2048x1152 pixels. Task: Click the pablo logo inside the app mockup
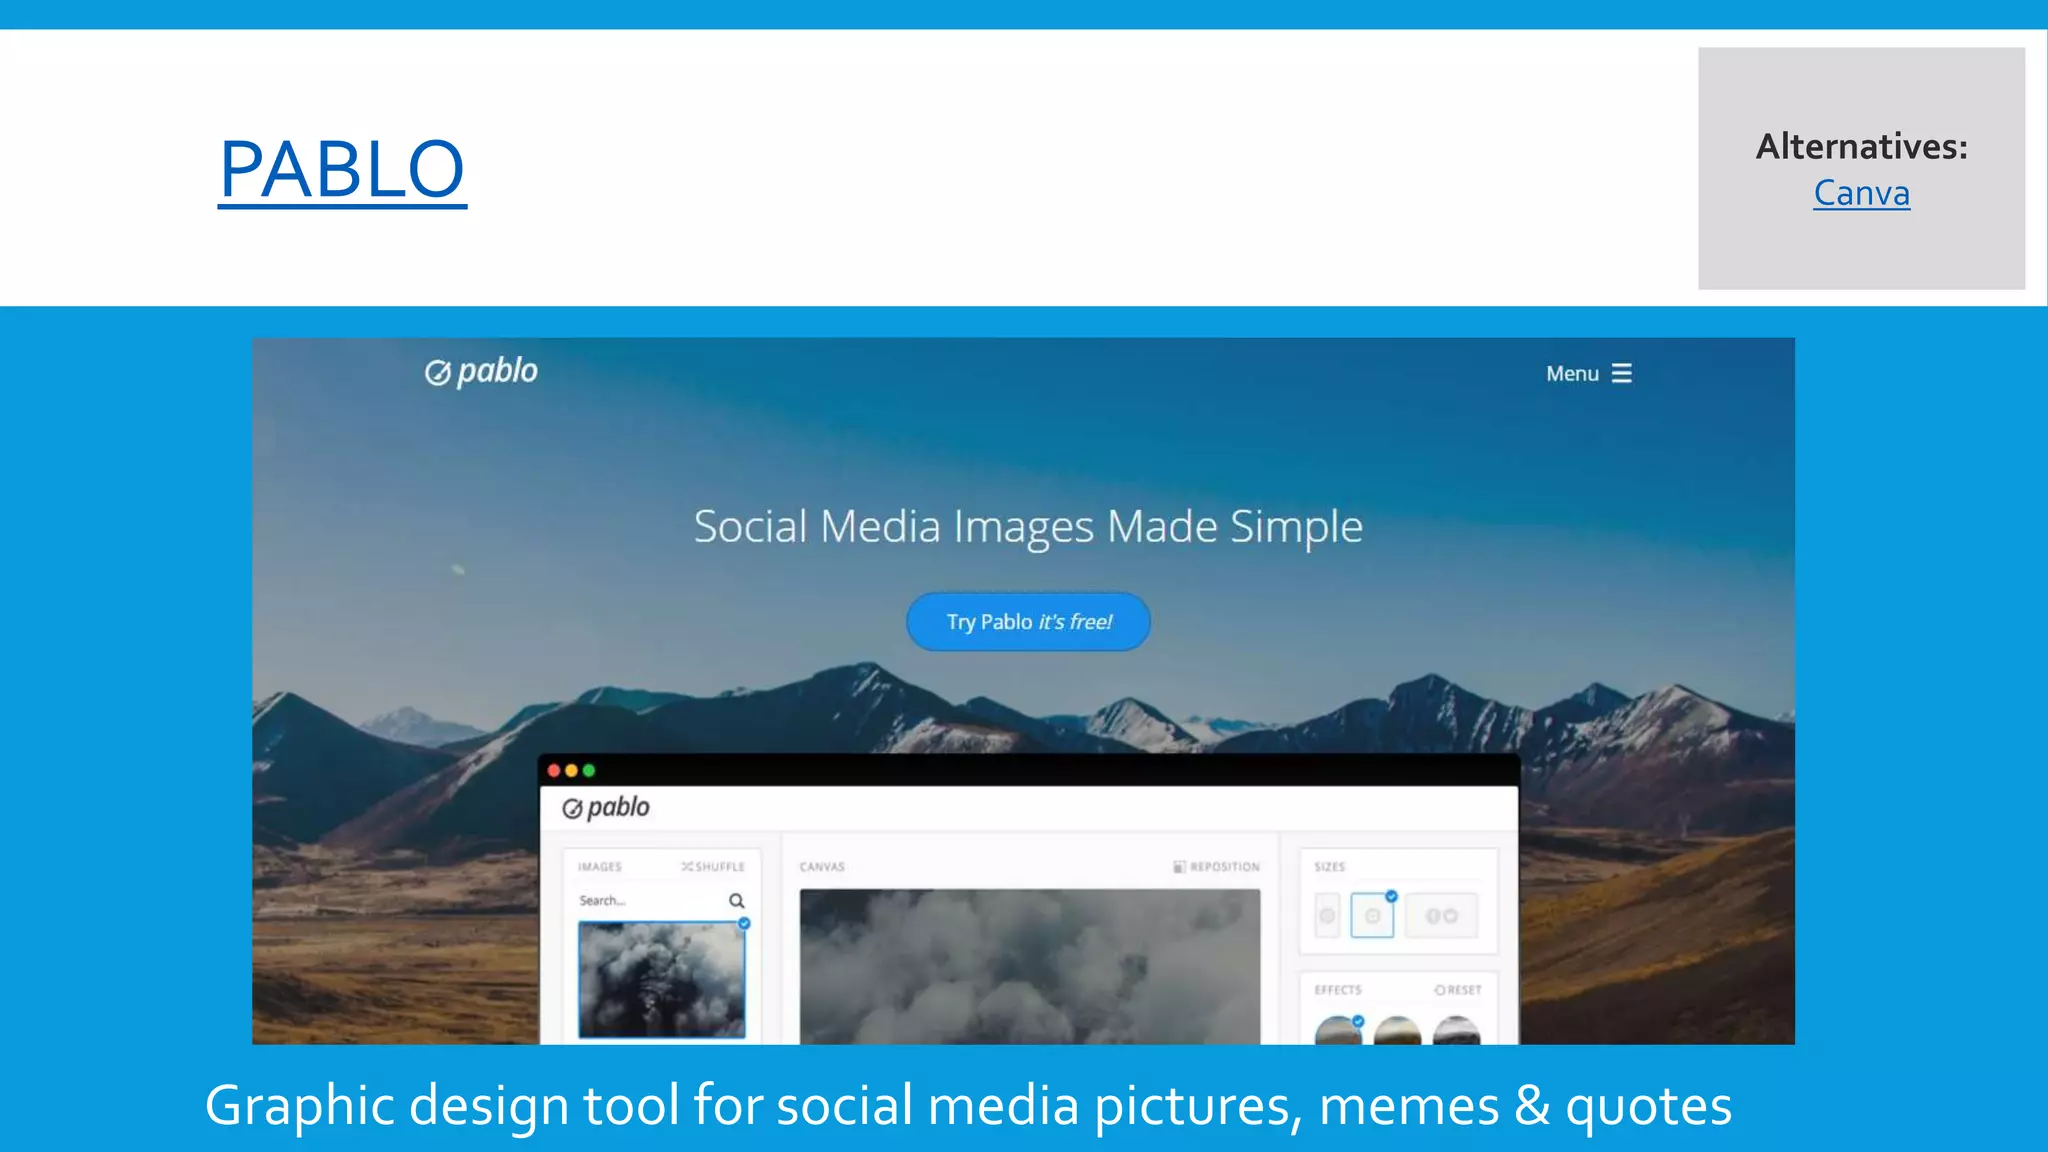click(x=606, y=807)
